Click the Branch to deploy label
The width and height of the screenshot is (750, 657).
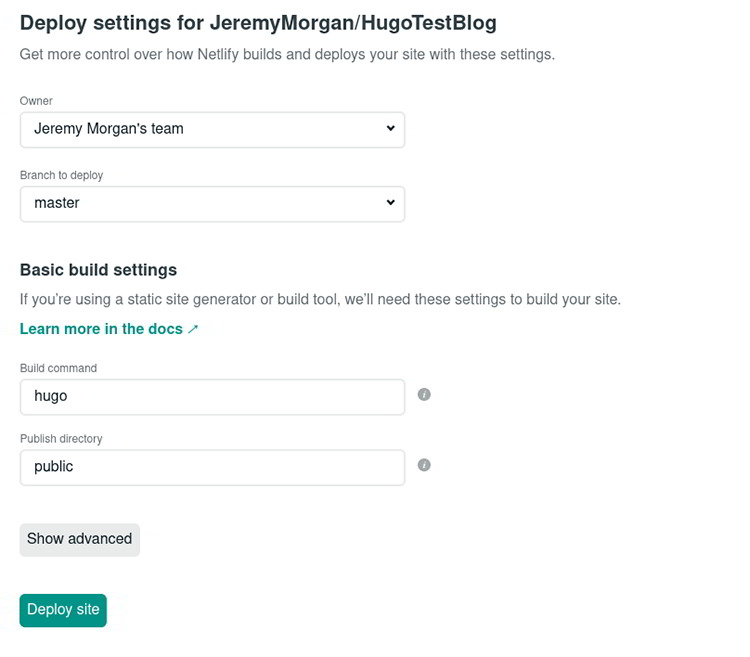(61, 175)
